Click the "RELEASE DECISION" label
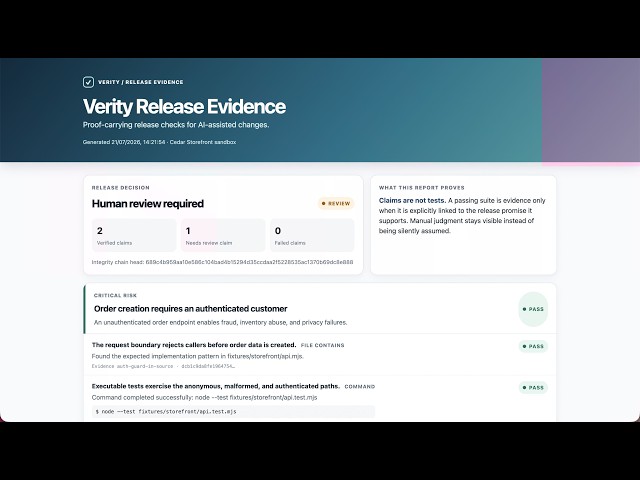 click(120, 188)
